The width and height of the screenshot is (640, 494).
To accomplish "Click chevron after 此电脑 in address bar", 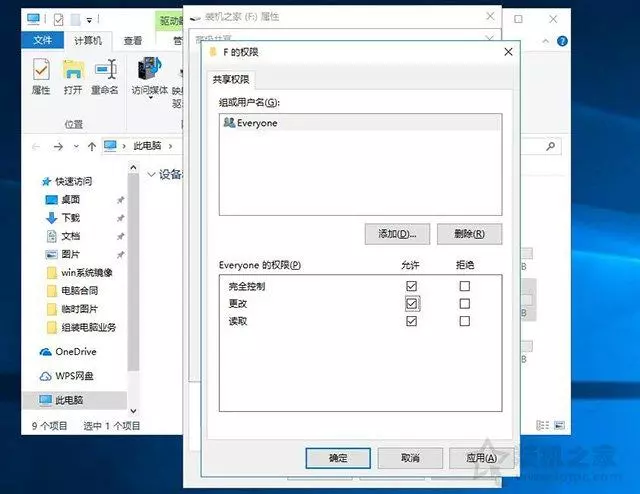I will pos(170,146).
